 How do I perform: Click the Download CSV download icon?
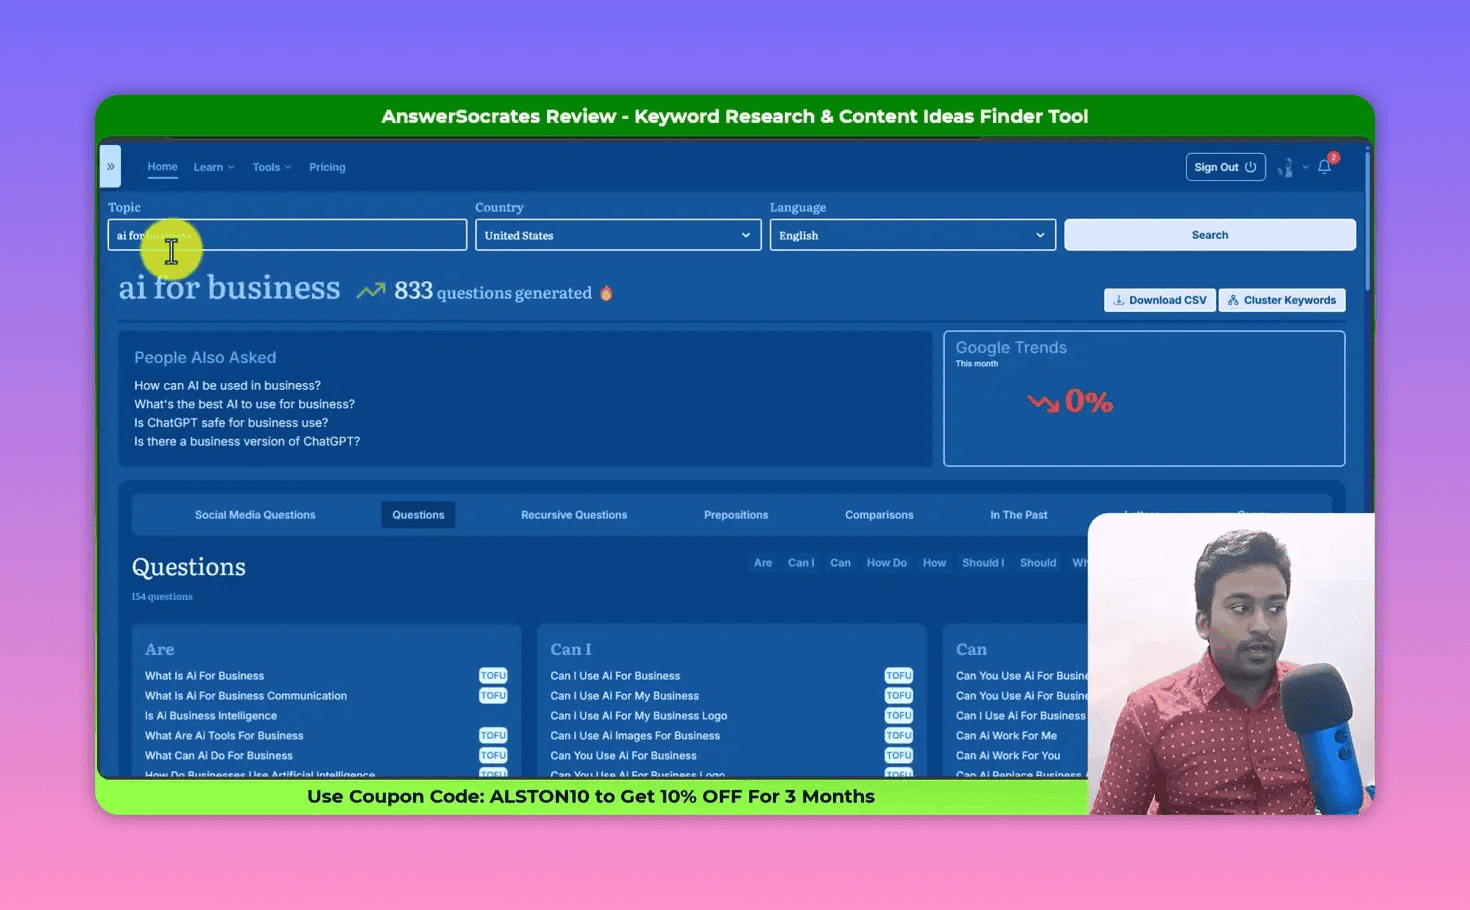(1120, 300)
